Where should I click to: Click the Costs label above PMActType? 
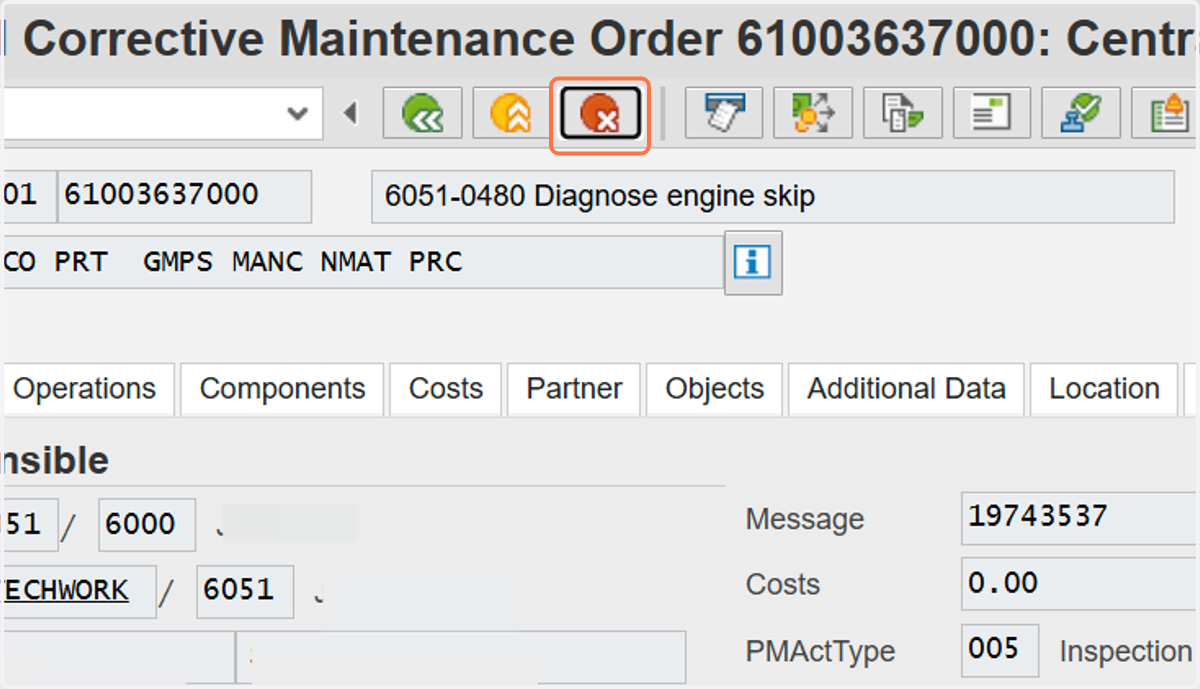click(783, 585)
